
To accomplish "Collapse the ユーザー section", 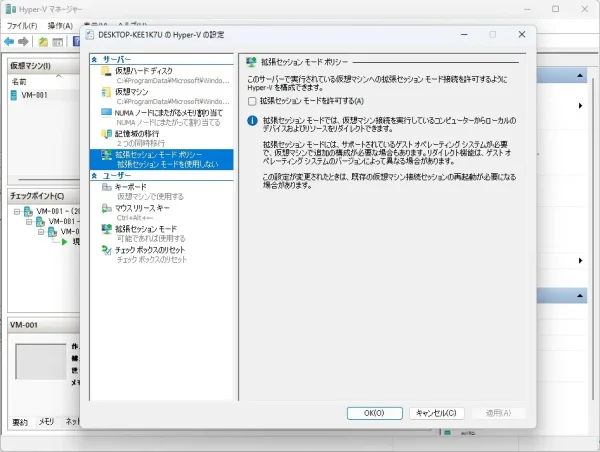I will click(94, 176).
